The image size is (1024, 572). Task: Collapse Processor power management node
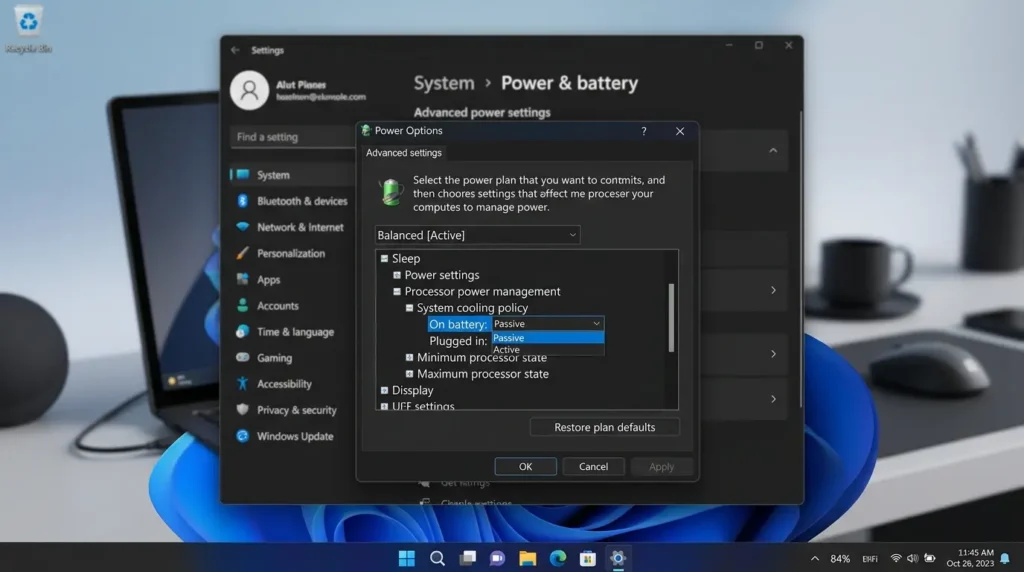397,291
